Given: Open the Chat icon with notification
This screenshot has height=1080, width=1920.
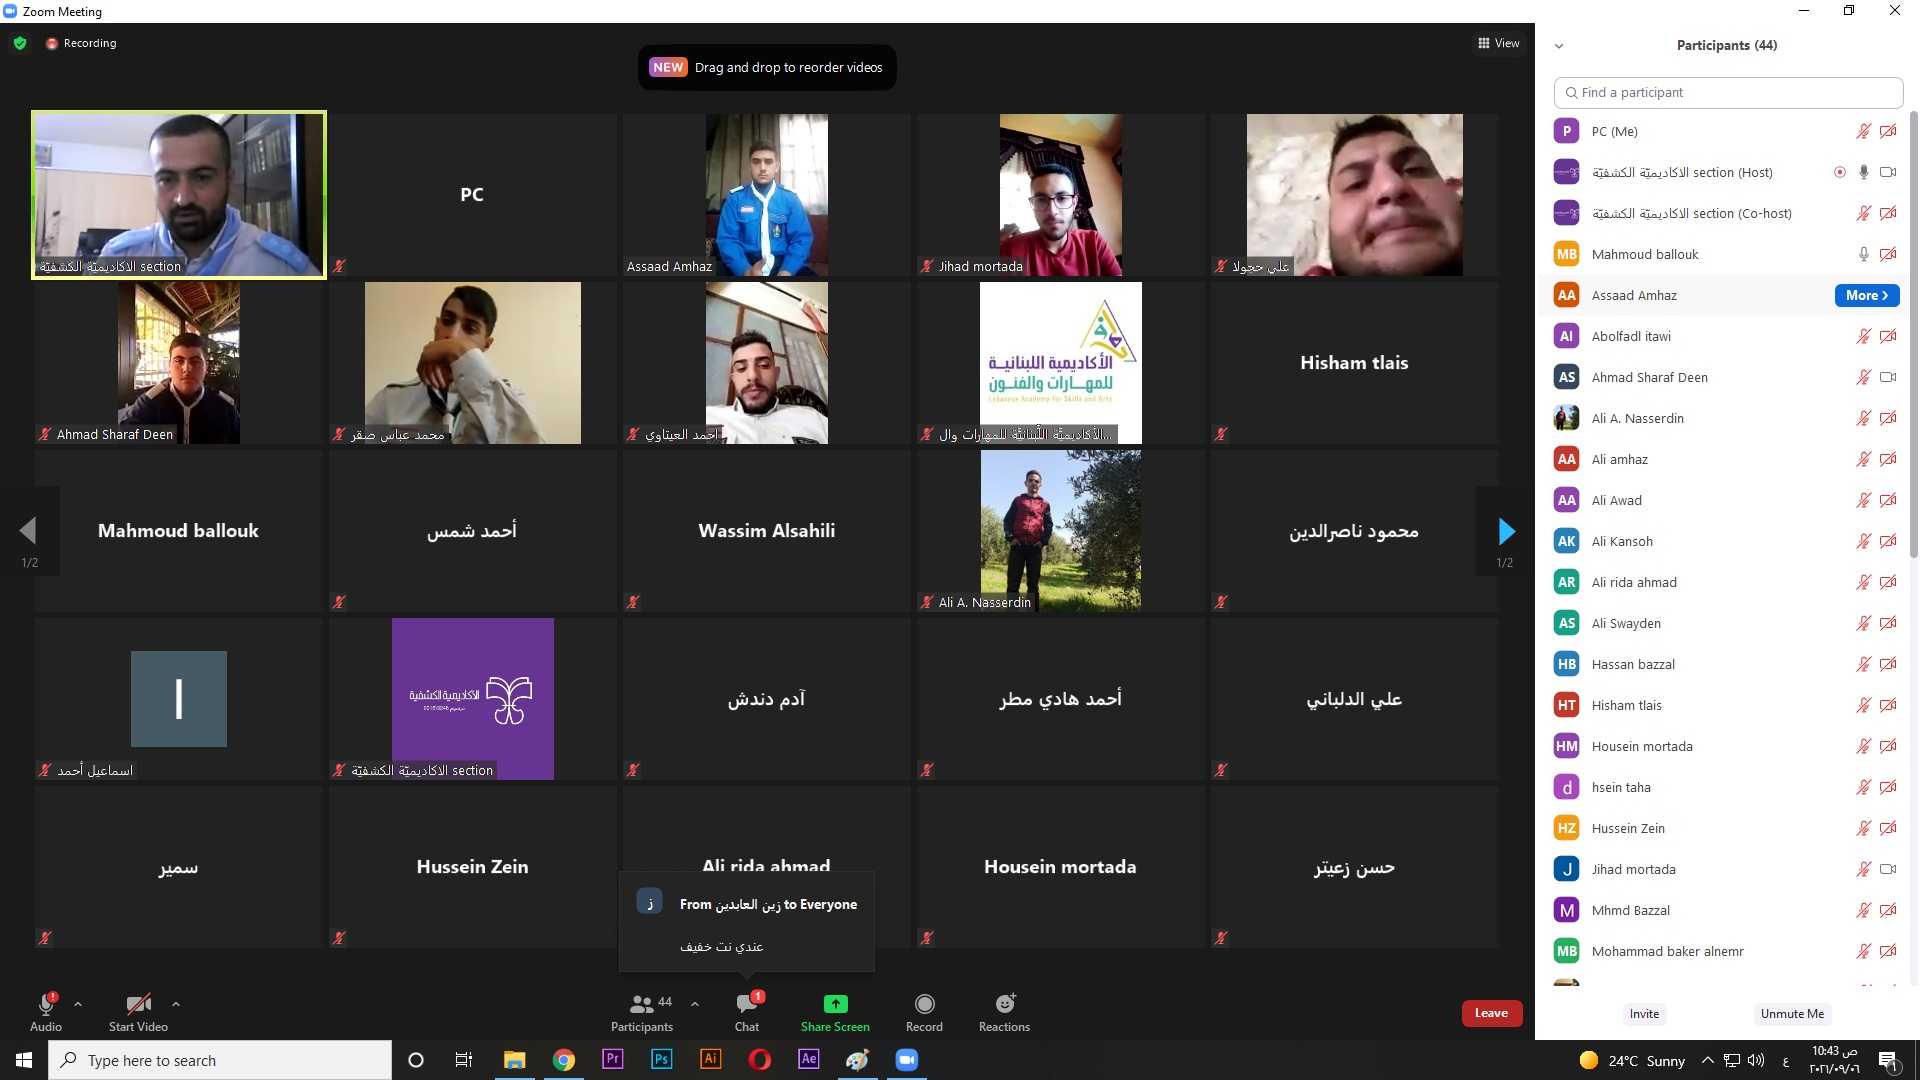Looking at the screenshot, I should coord(746,1004).
